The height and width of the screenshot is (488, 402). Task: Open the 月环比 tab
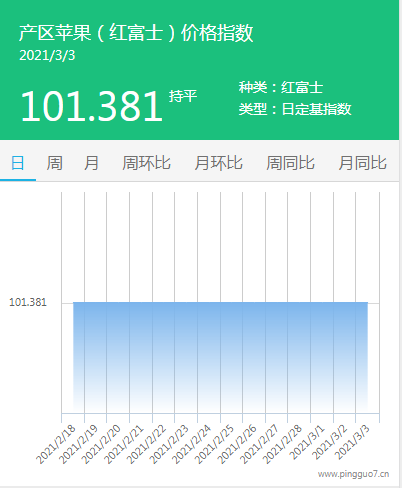(x=219, y=163)
